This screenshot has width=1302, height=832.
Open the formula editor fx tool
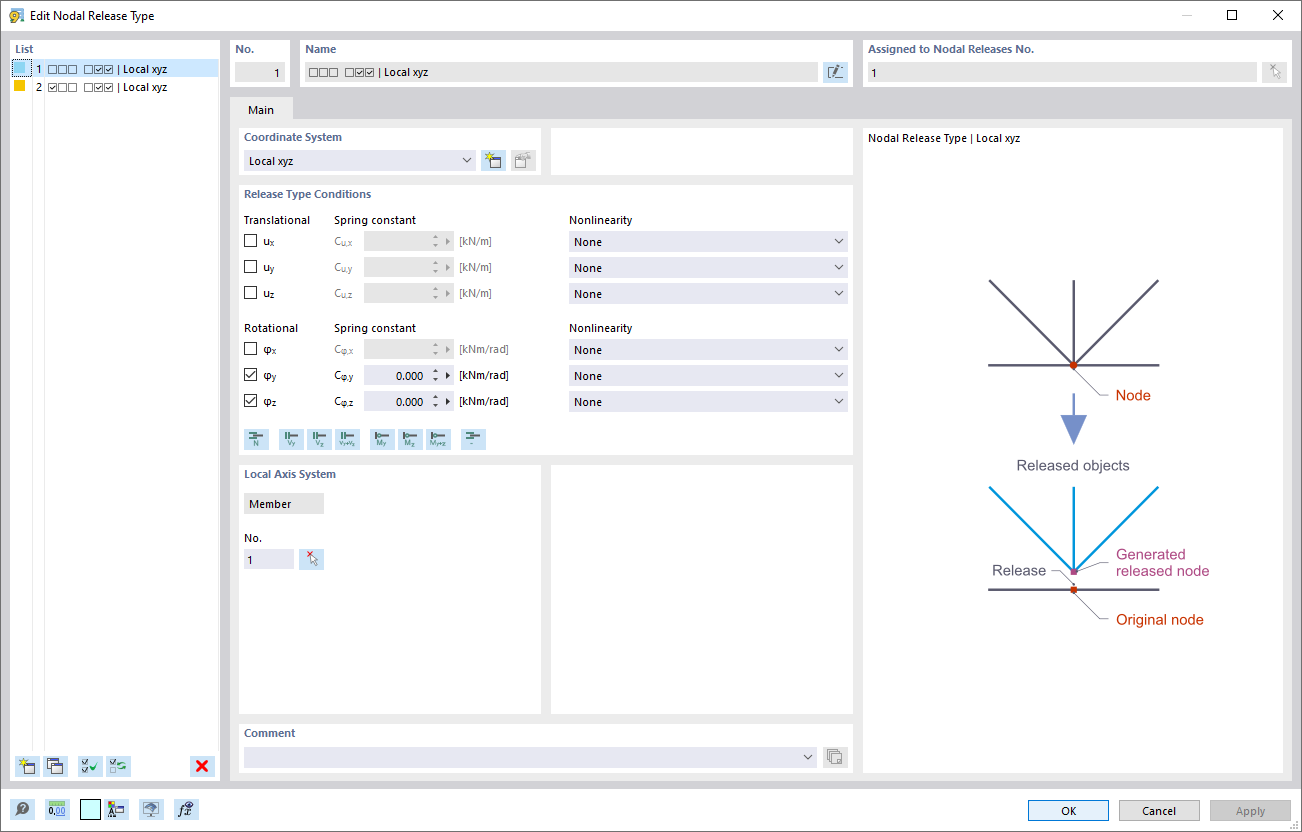(x=185, y=809)
